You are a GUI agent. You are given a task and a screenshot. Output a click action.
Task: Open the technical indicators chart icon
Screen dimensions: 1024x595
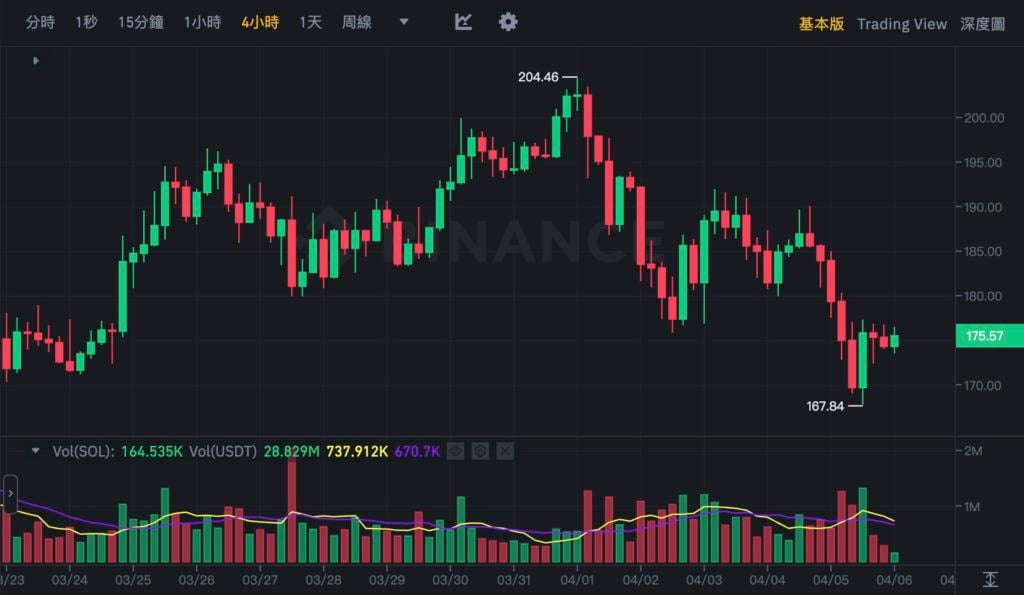click(x=463, y=22)
